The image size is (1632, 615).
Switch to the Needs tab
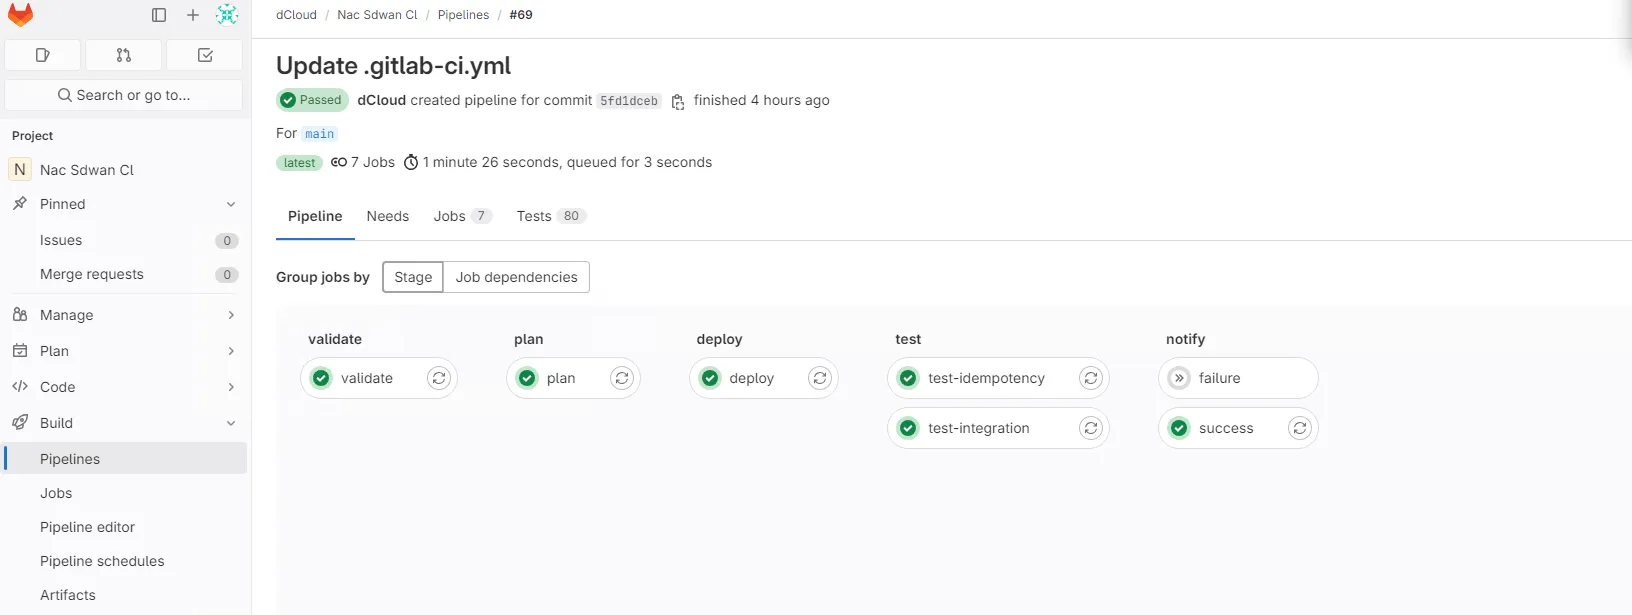click(x=388, y=216)
